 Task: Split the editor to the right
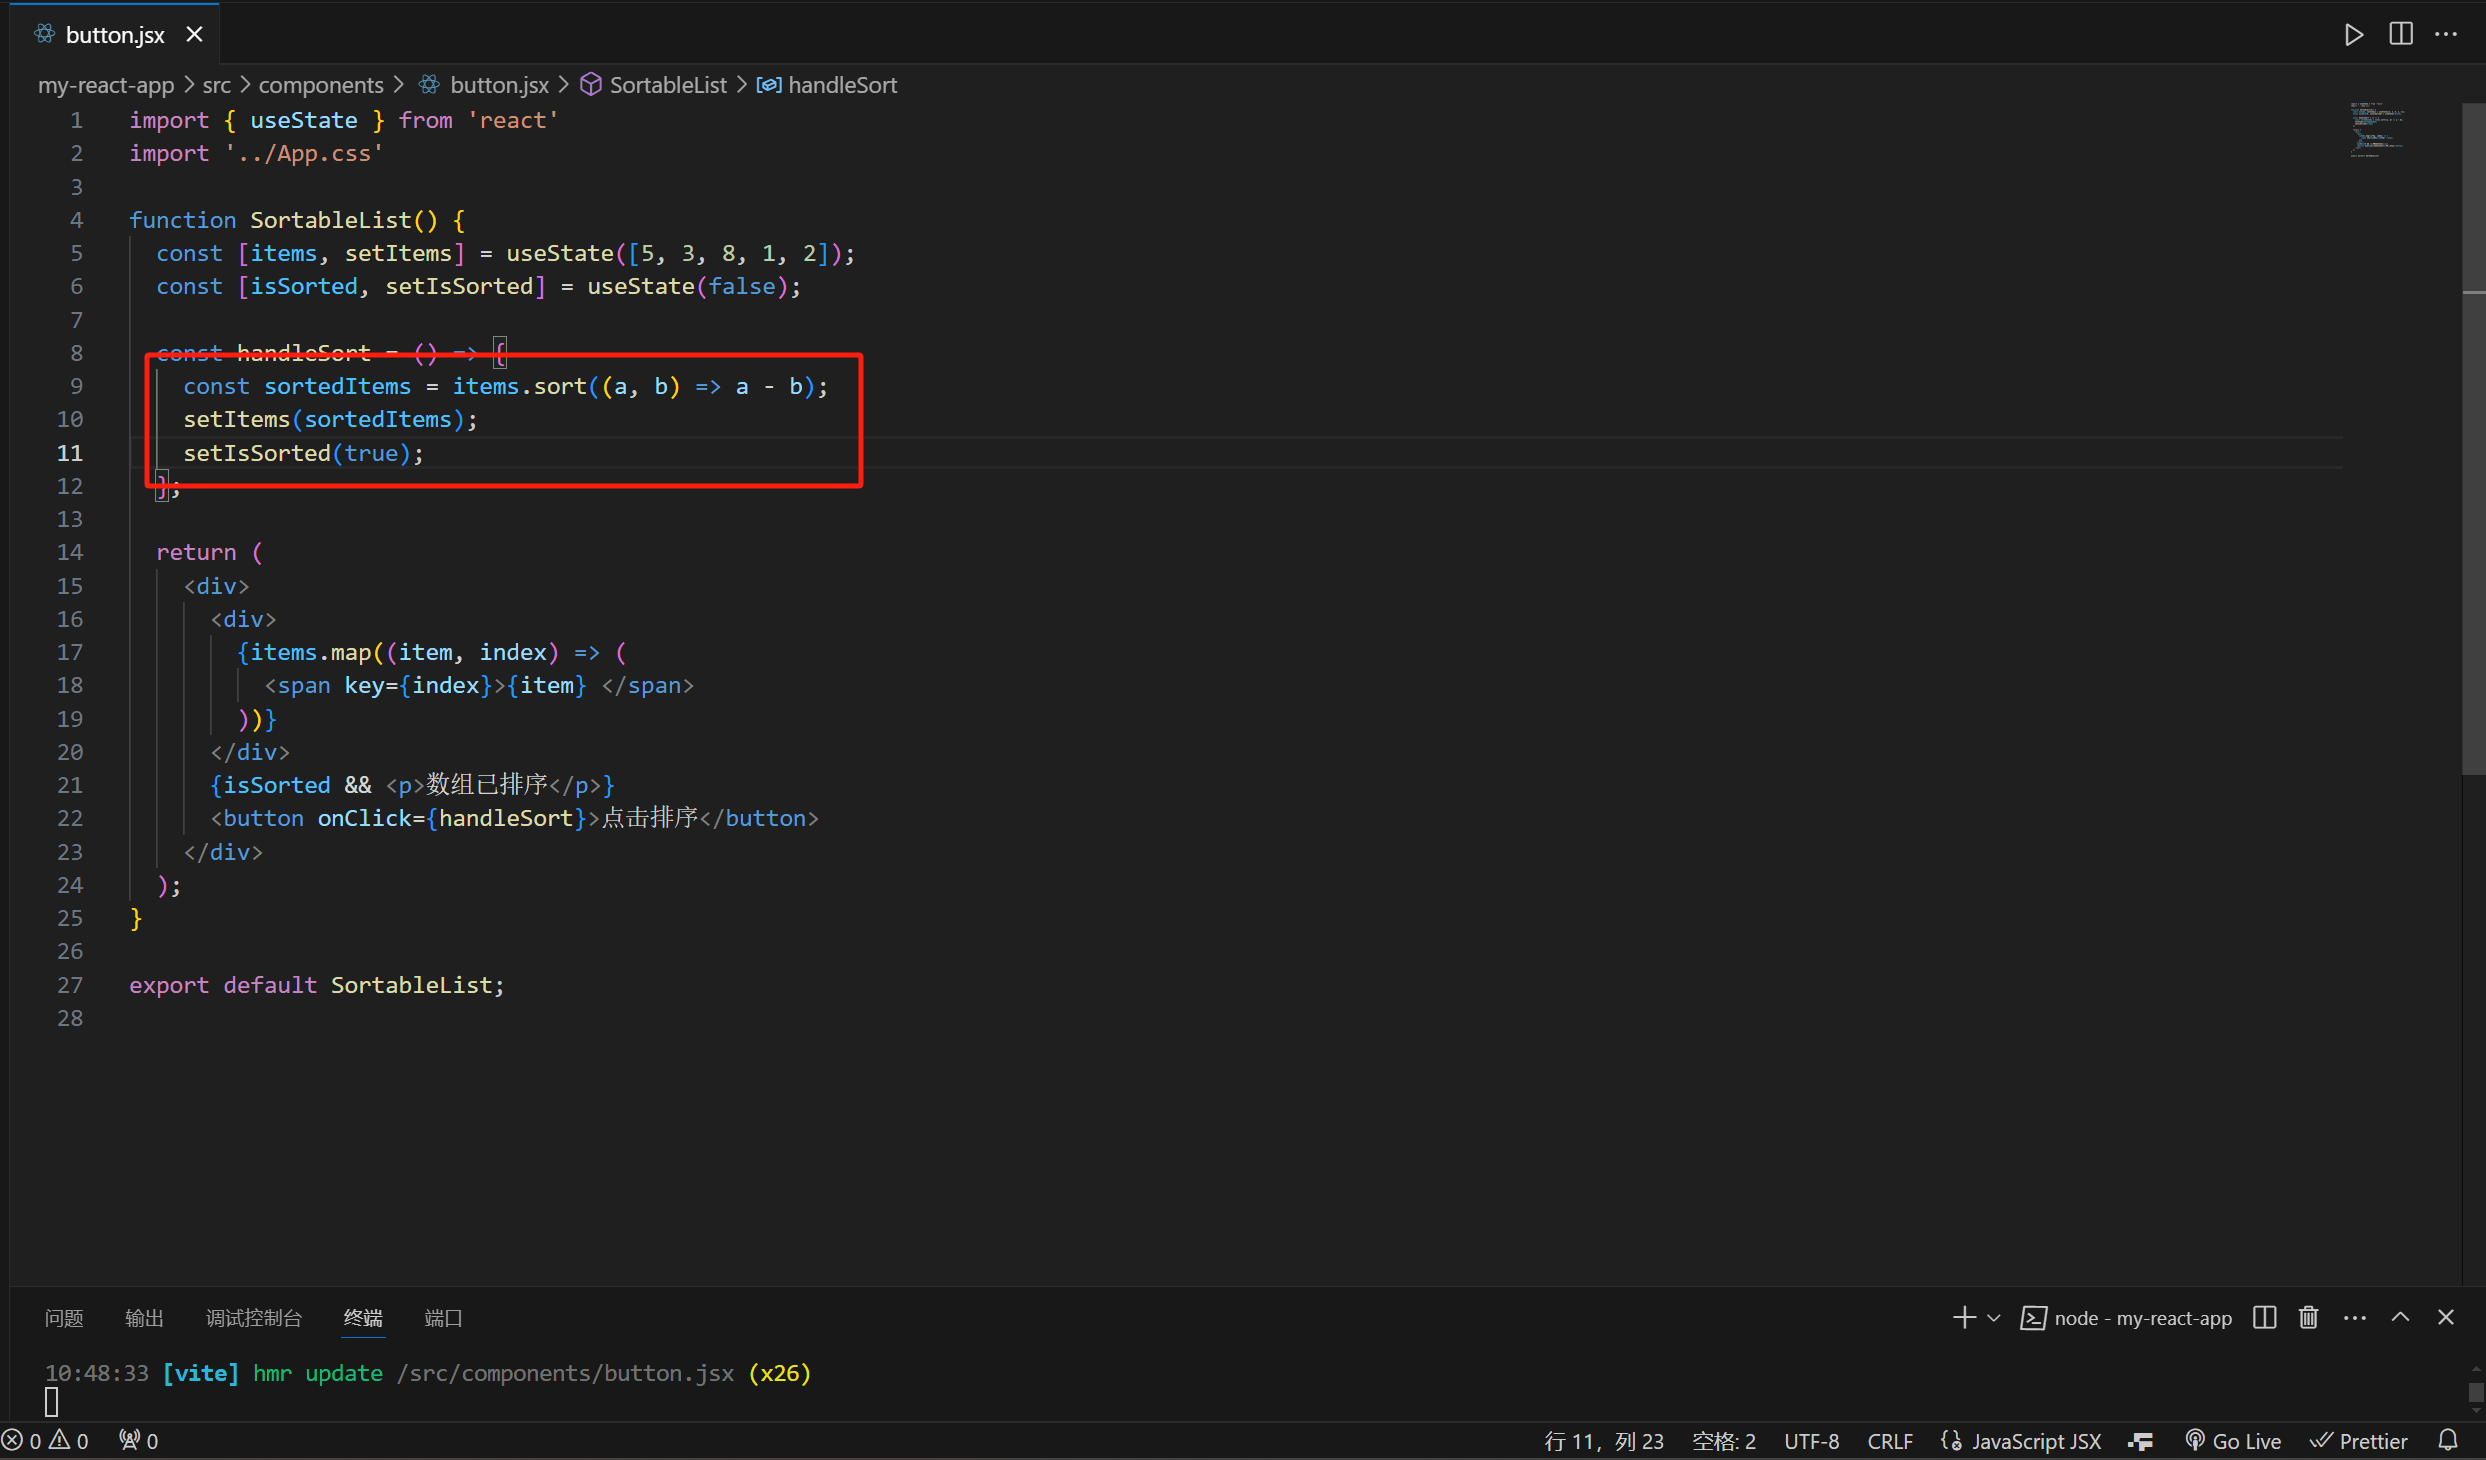tap(2401, 35)
